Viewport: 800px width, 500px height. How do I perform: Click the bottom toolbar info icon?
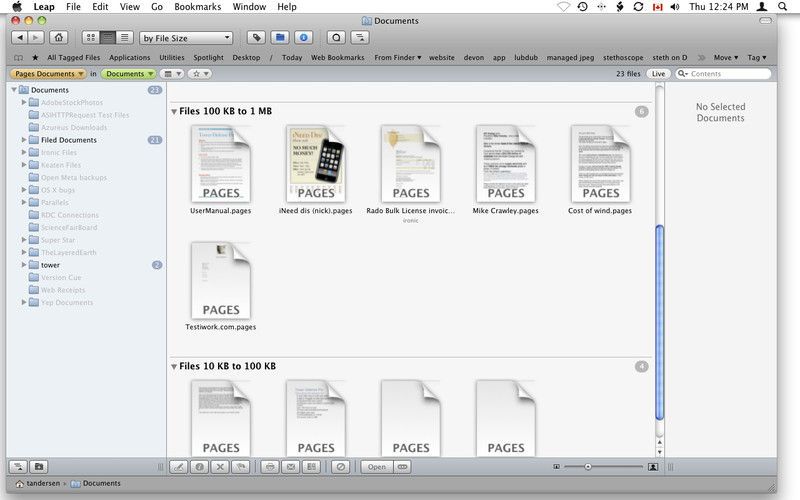coord(199,466)
